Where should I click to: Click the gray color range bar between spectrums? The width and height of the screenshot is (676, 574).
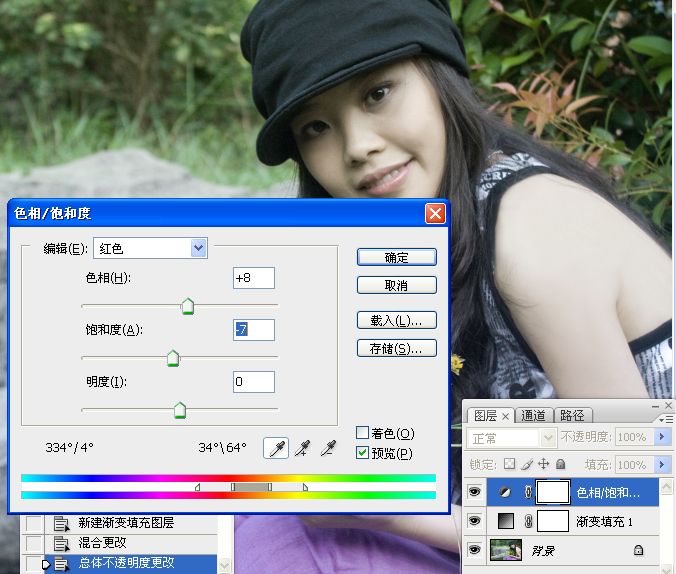coord(251,487)
